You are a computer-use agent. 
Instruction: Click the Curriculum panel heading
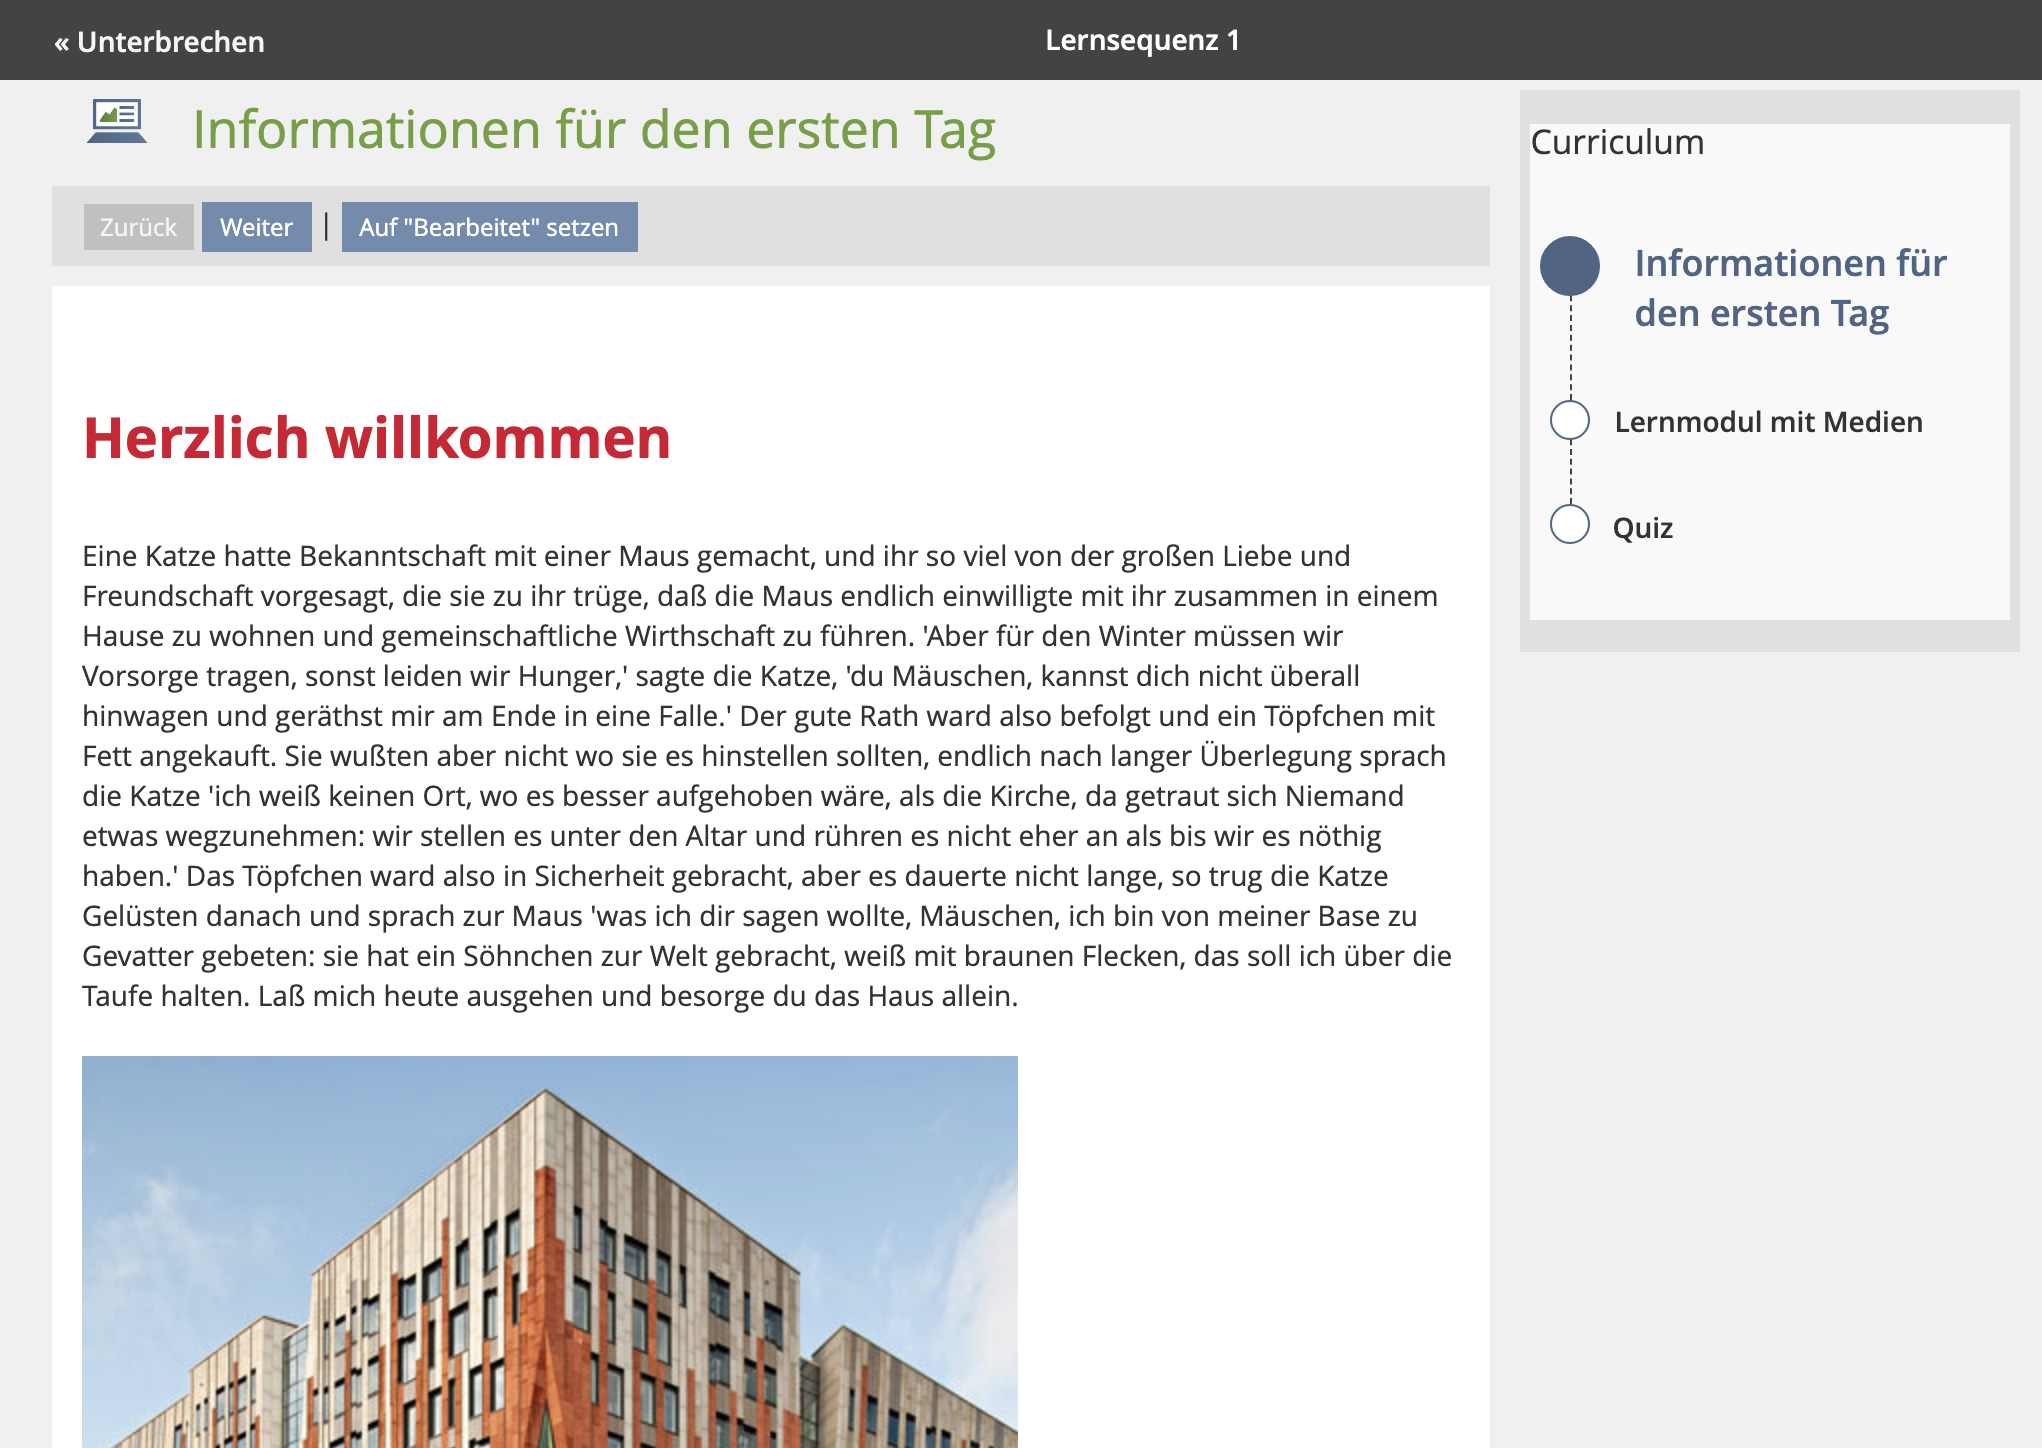1617,142
